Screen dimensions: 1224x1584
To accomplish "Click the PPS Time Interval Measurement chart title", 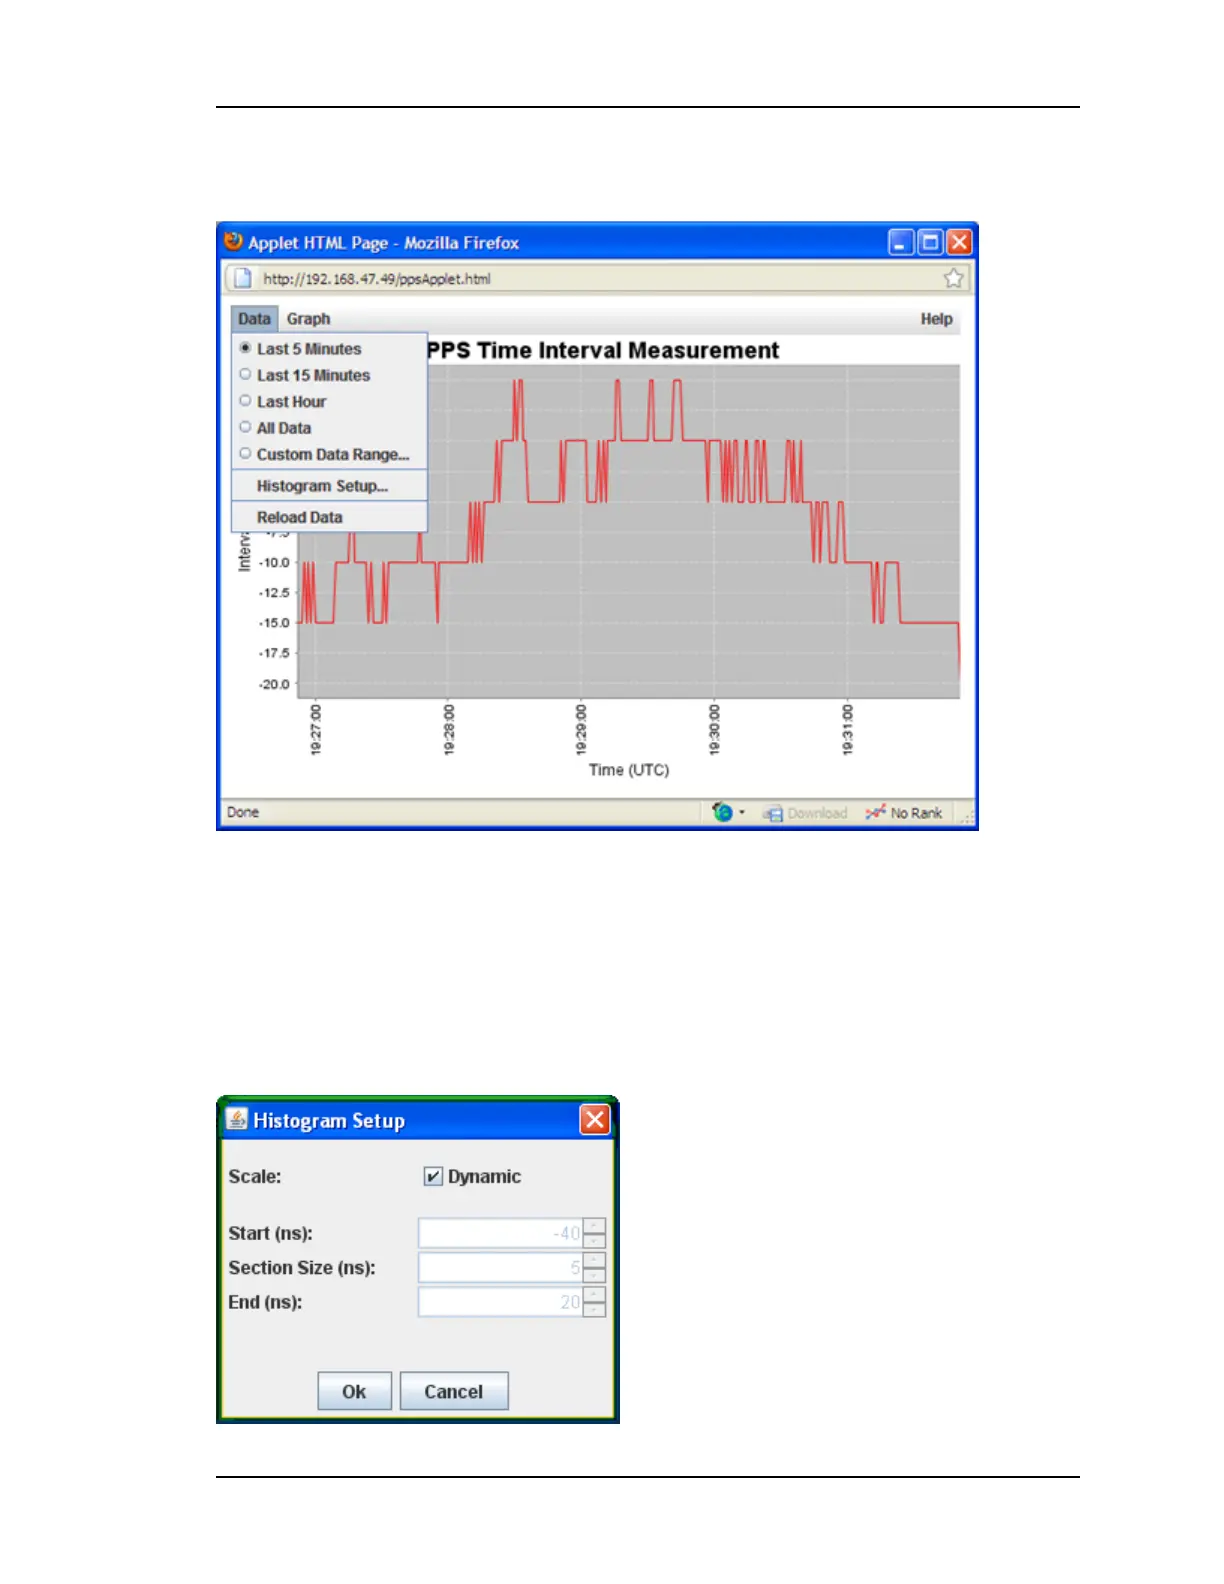I will [x=603, y=350].
